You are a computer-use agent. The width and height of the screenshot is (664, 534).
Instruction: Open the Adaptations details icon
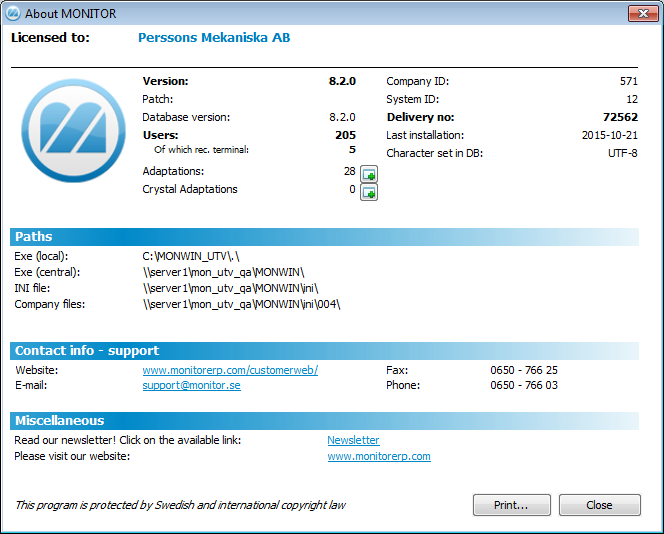click(369, 174)
